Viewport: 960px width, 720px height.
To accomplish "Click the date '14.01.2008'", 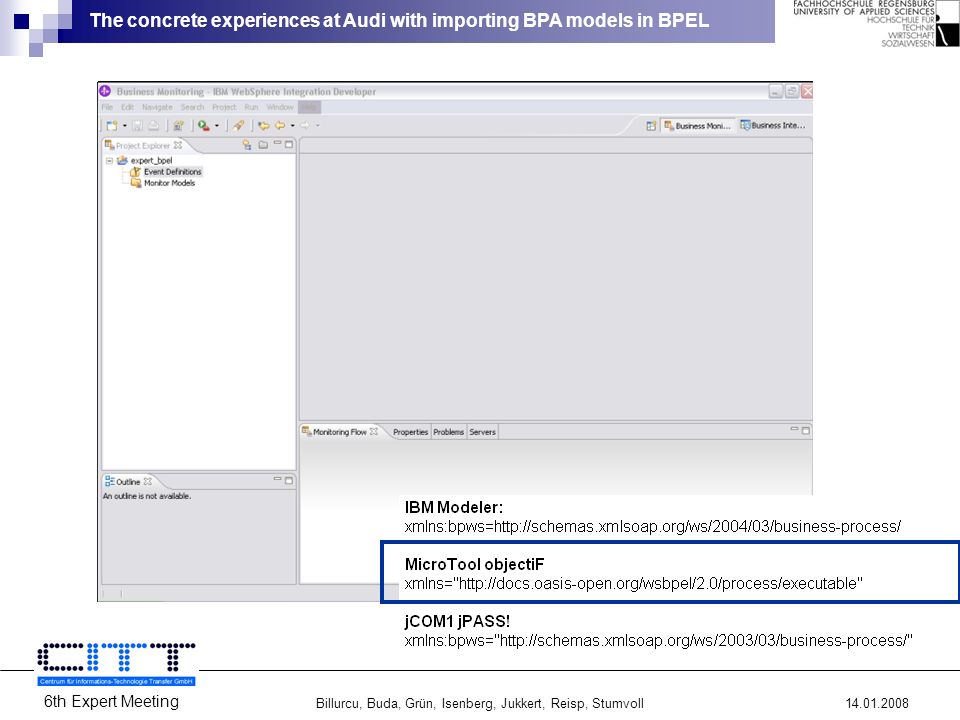I will pos(877,703).
